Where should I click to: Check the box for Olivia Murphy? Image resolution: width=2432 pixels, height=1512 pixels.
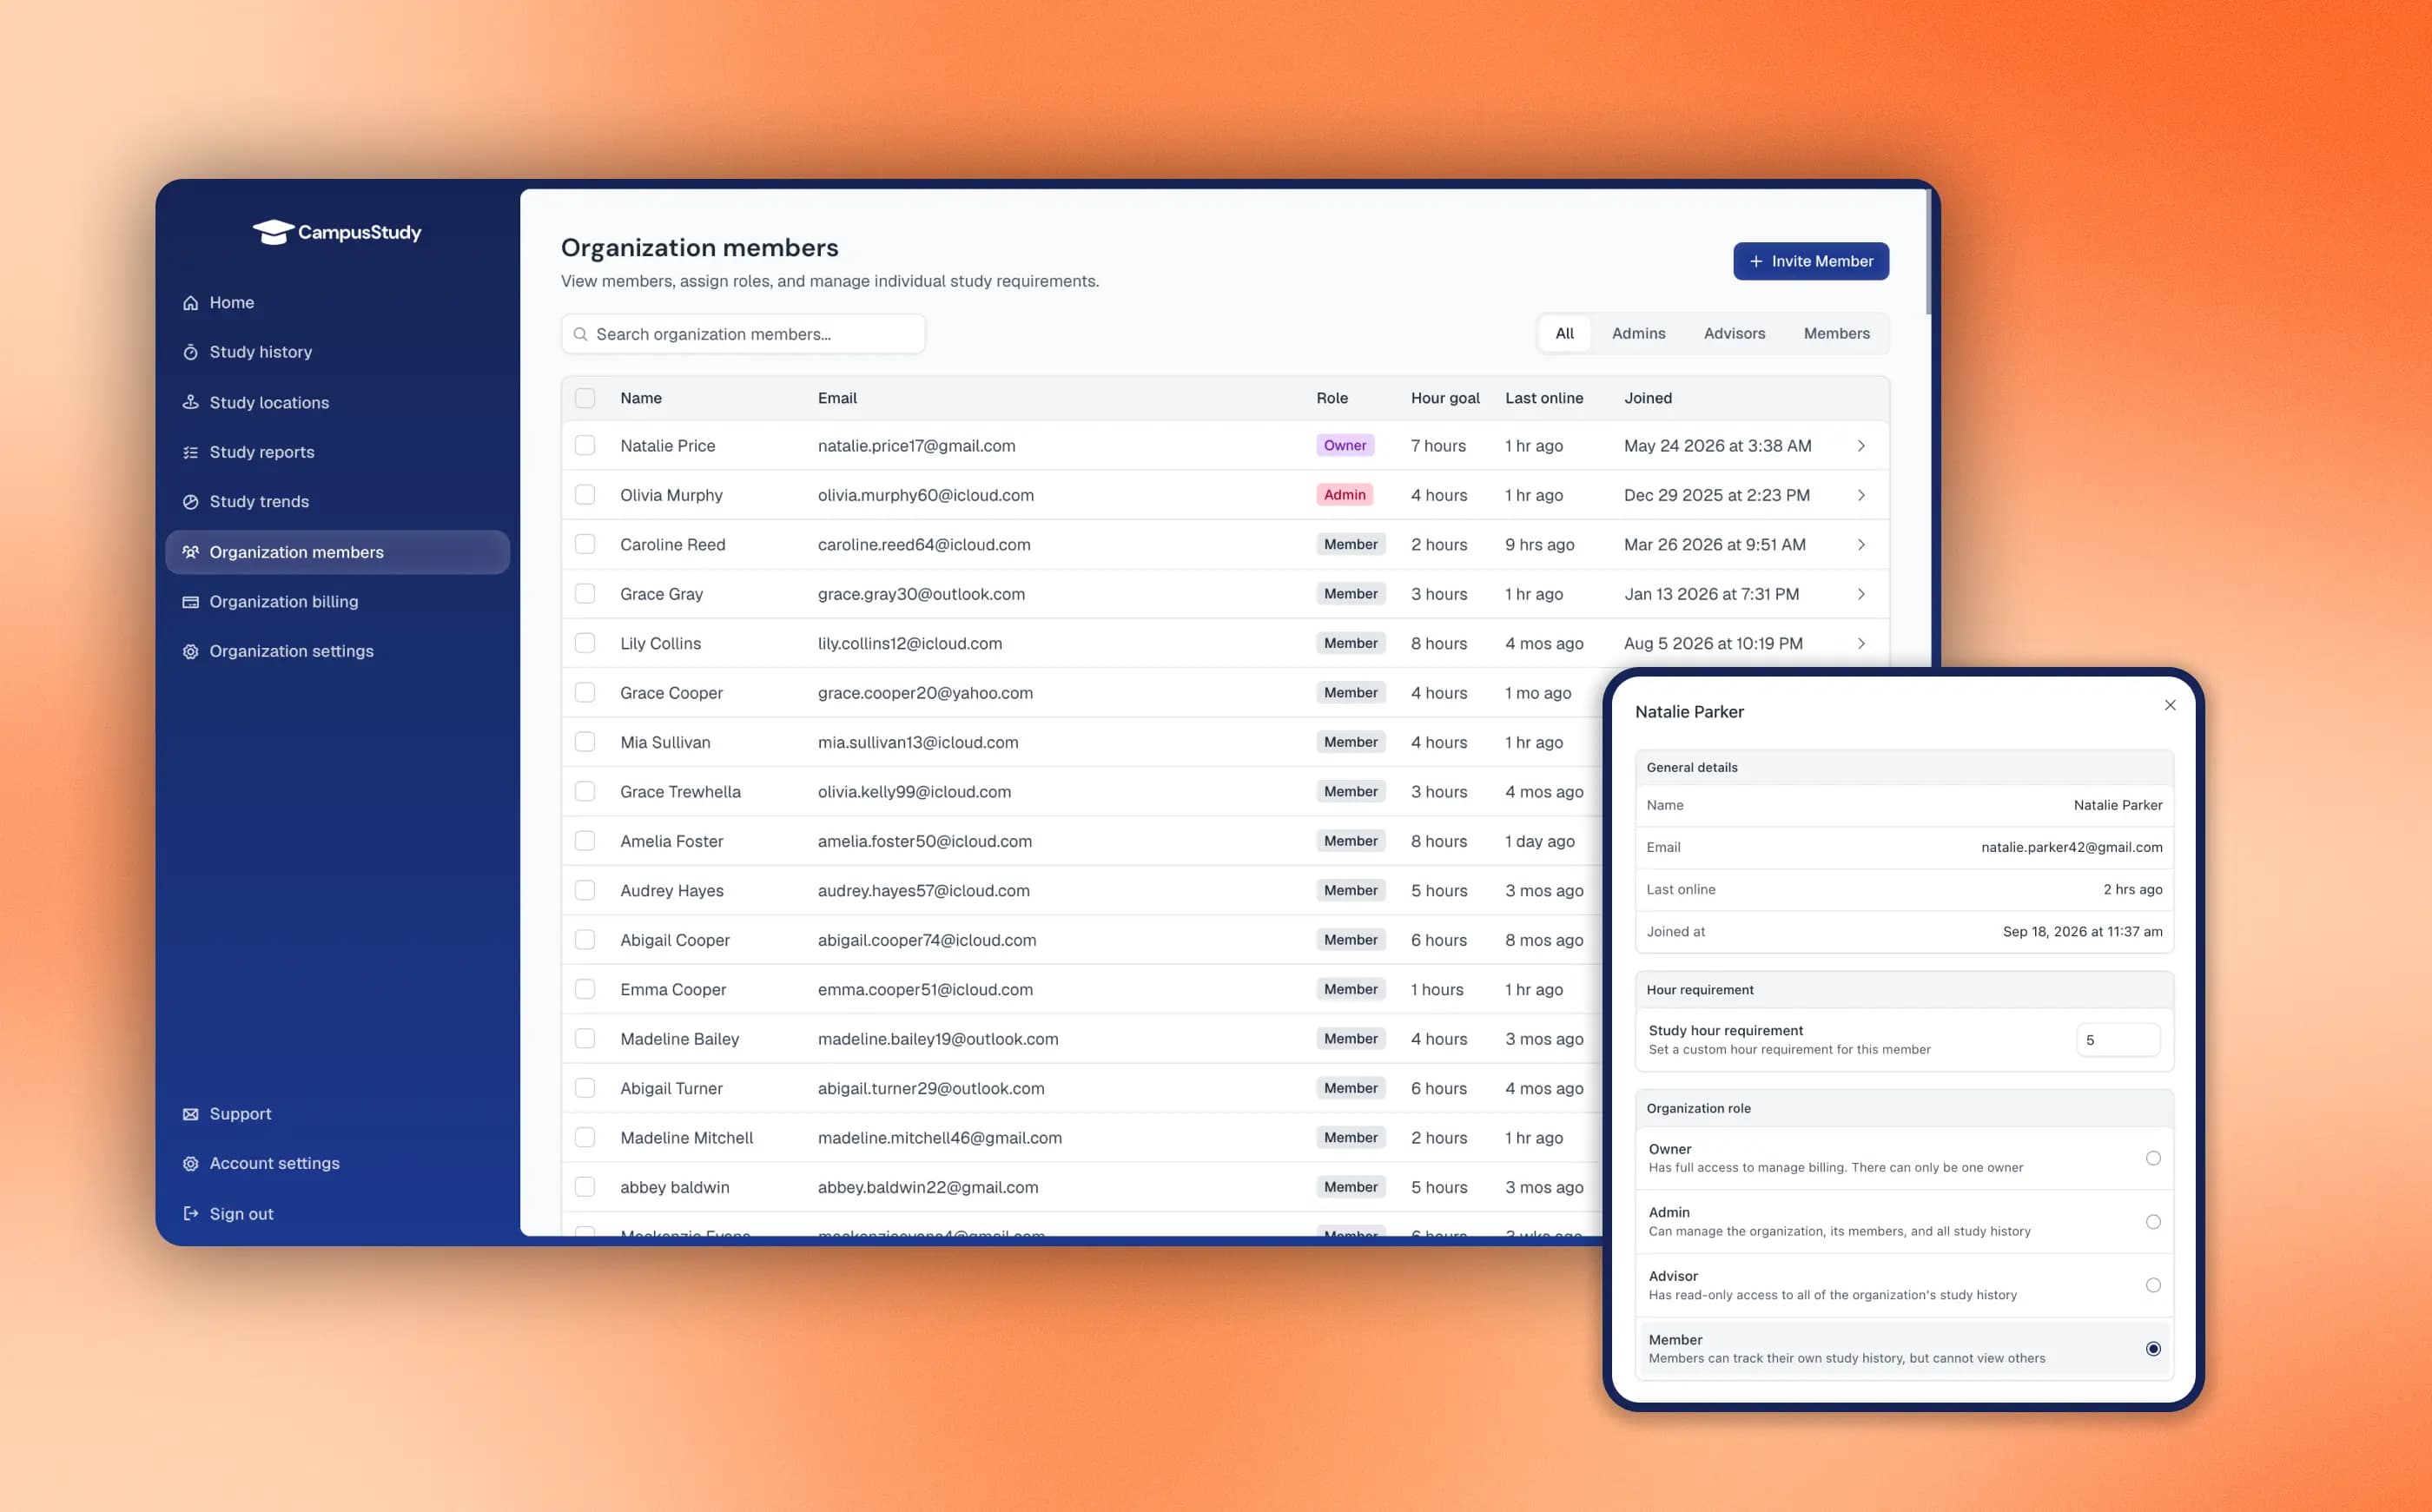[x=585, y=495]
